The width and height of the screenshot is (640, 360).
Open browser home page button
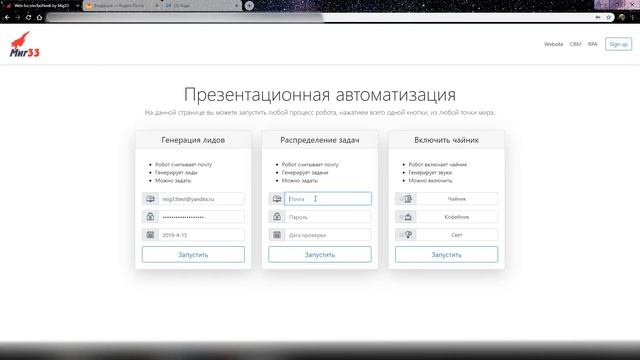39,18
